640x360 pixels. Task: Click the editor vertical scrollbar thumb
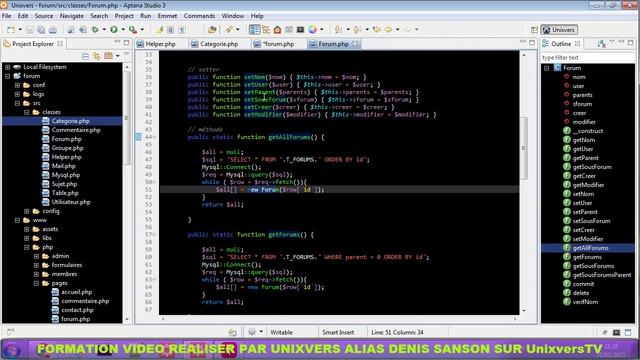pyautogui.click(x=524, y=148)
